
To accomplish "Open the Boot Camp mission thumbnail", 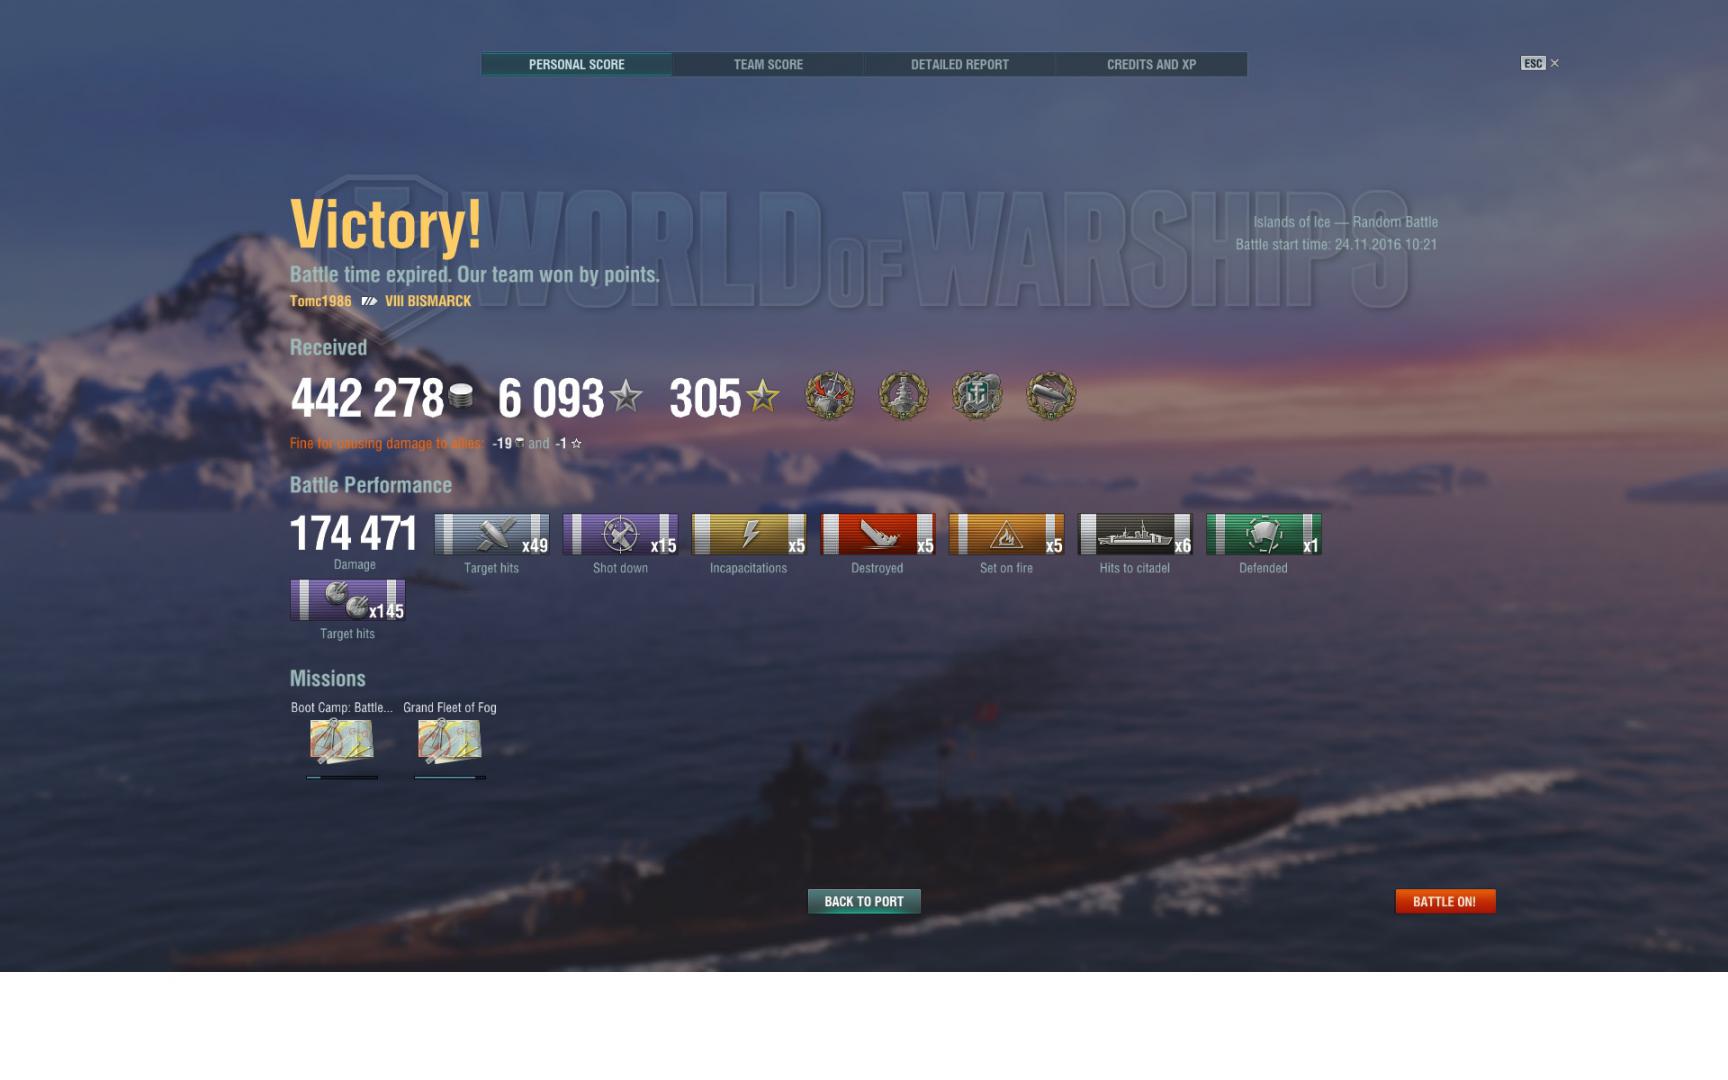I will [x=342, y=741].
